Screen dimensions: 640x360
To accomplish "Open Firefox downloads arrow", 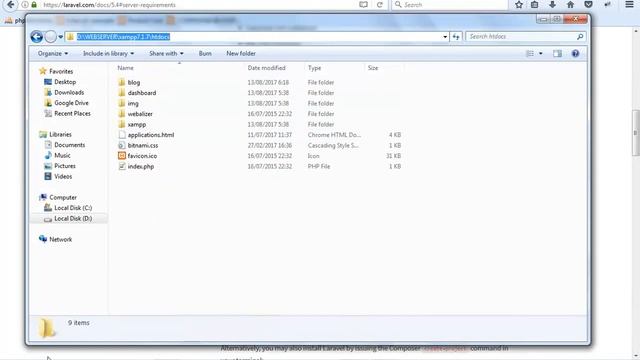I will point(552,5).
